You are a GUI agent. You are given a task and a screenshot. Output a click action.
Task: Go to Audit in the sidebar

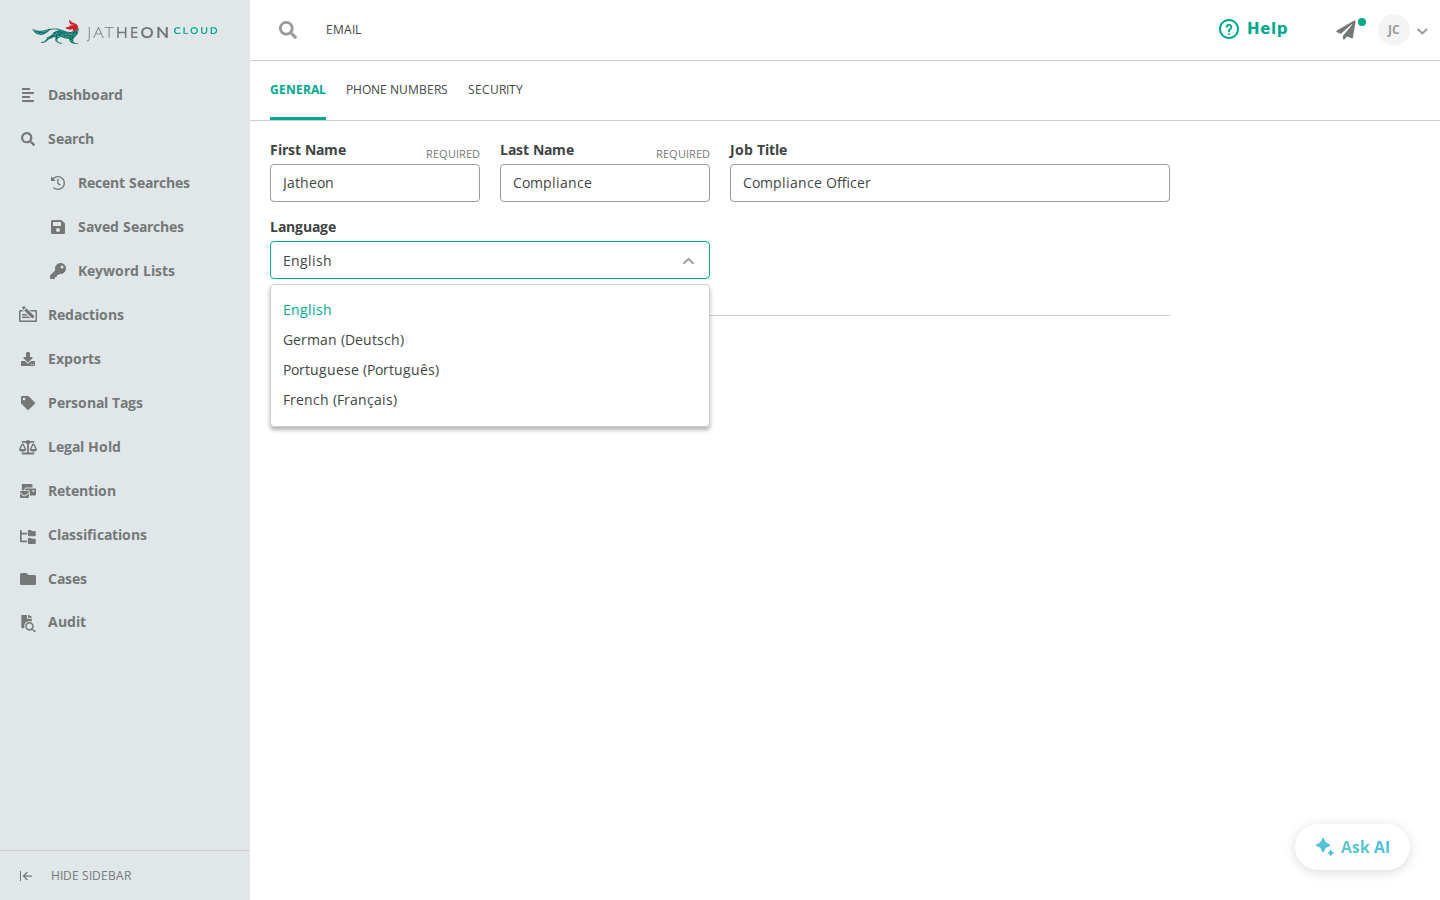point(67,622)
